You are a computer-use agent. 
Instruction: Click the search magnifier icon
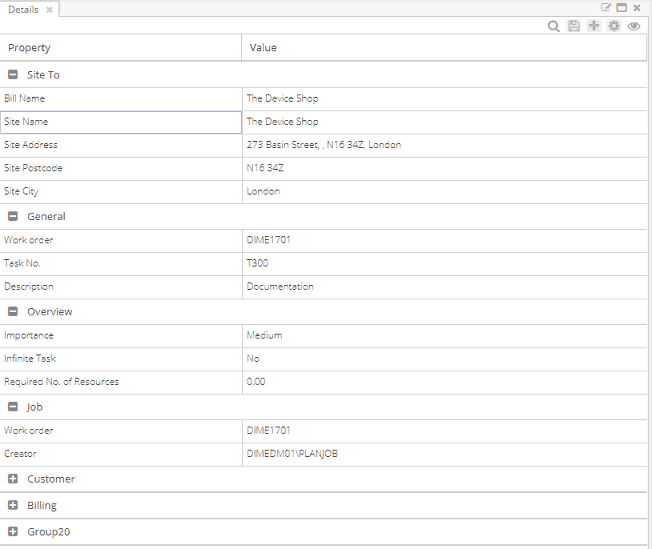pyautogui.click(x=553, y=26)
